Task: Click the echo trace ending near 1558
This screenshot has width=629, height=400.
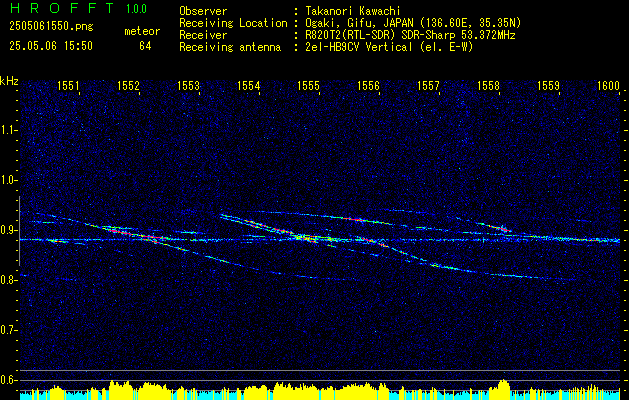Action: 501,228
